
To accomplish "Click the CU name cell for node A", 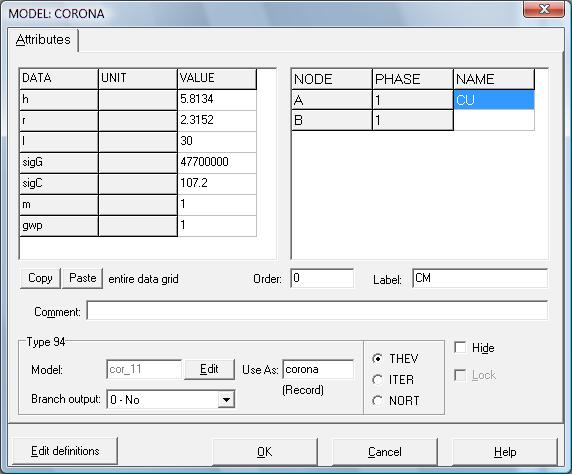I will point(494,100).
